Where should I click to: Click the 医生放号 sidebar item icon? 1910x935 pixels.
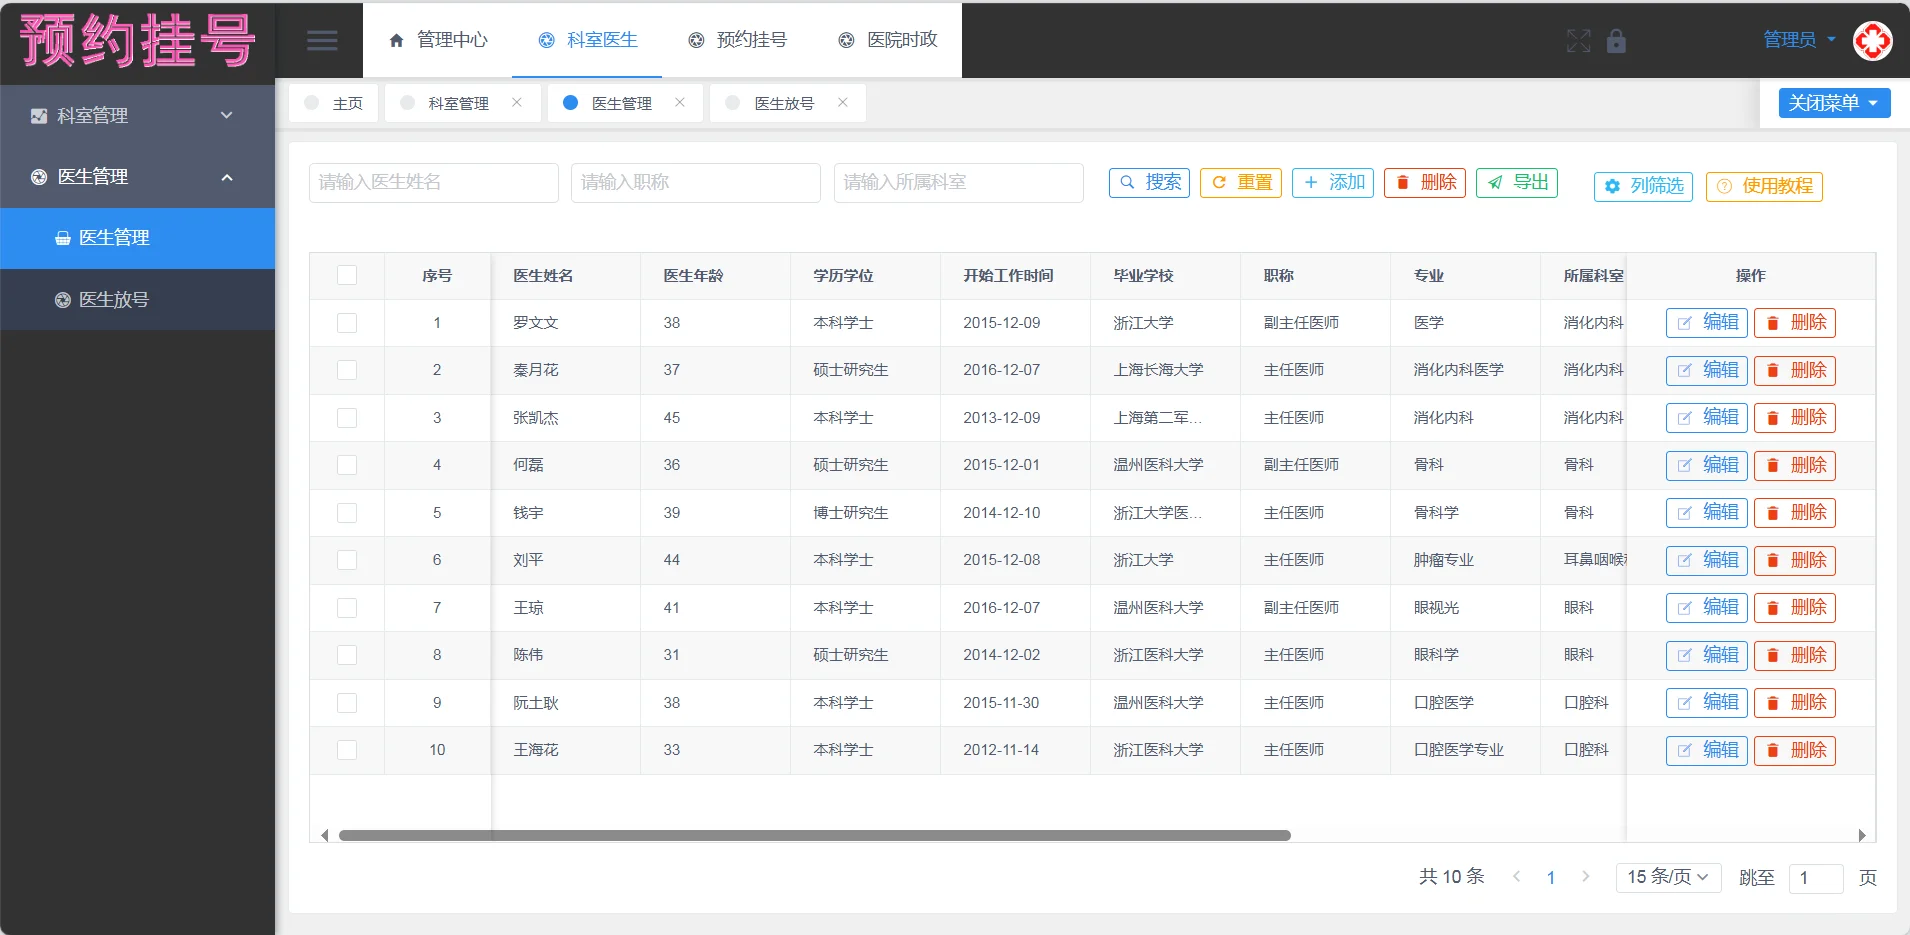pyautogui.click(x=61, y=299)
